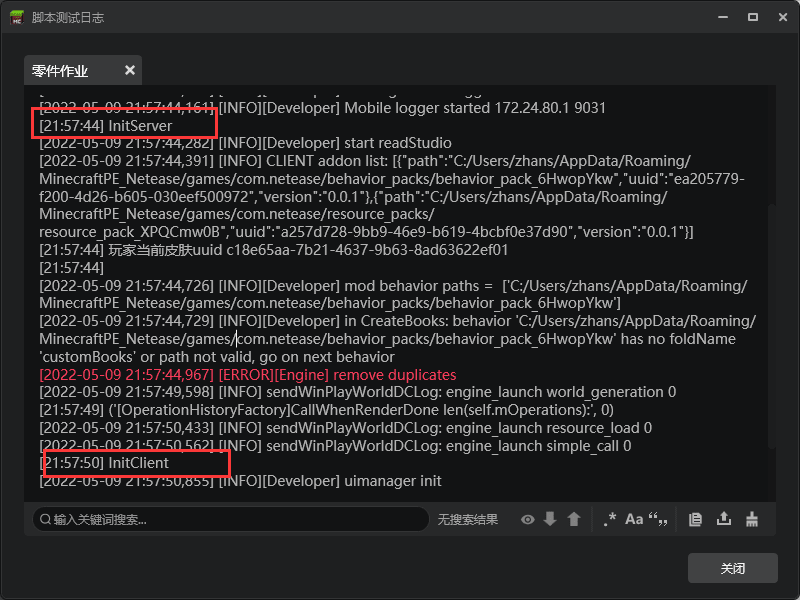Toggle whole-word matching quotes icon
This screenshot has height=600, width=800.
pyautogui.click(x=658, y=519)
